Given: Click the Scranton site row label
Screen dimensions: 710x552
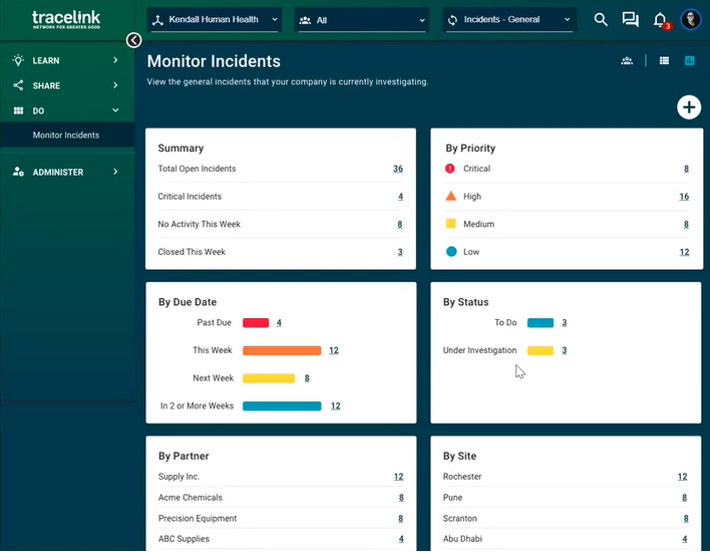Looking at the screenshot, I should coord(460,518).
